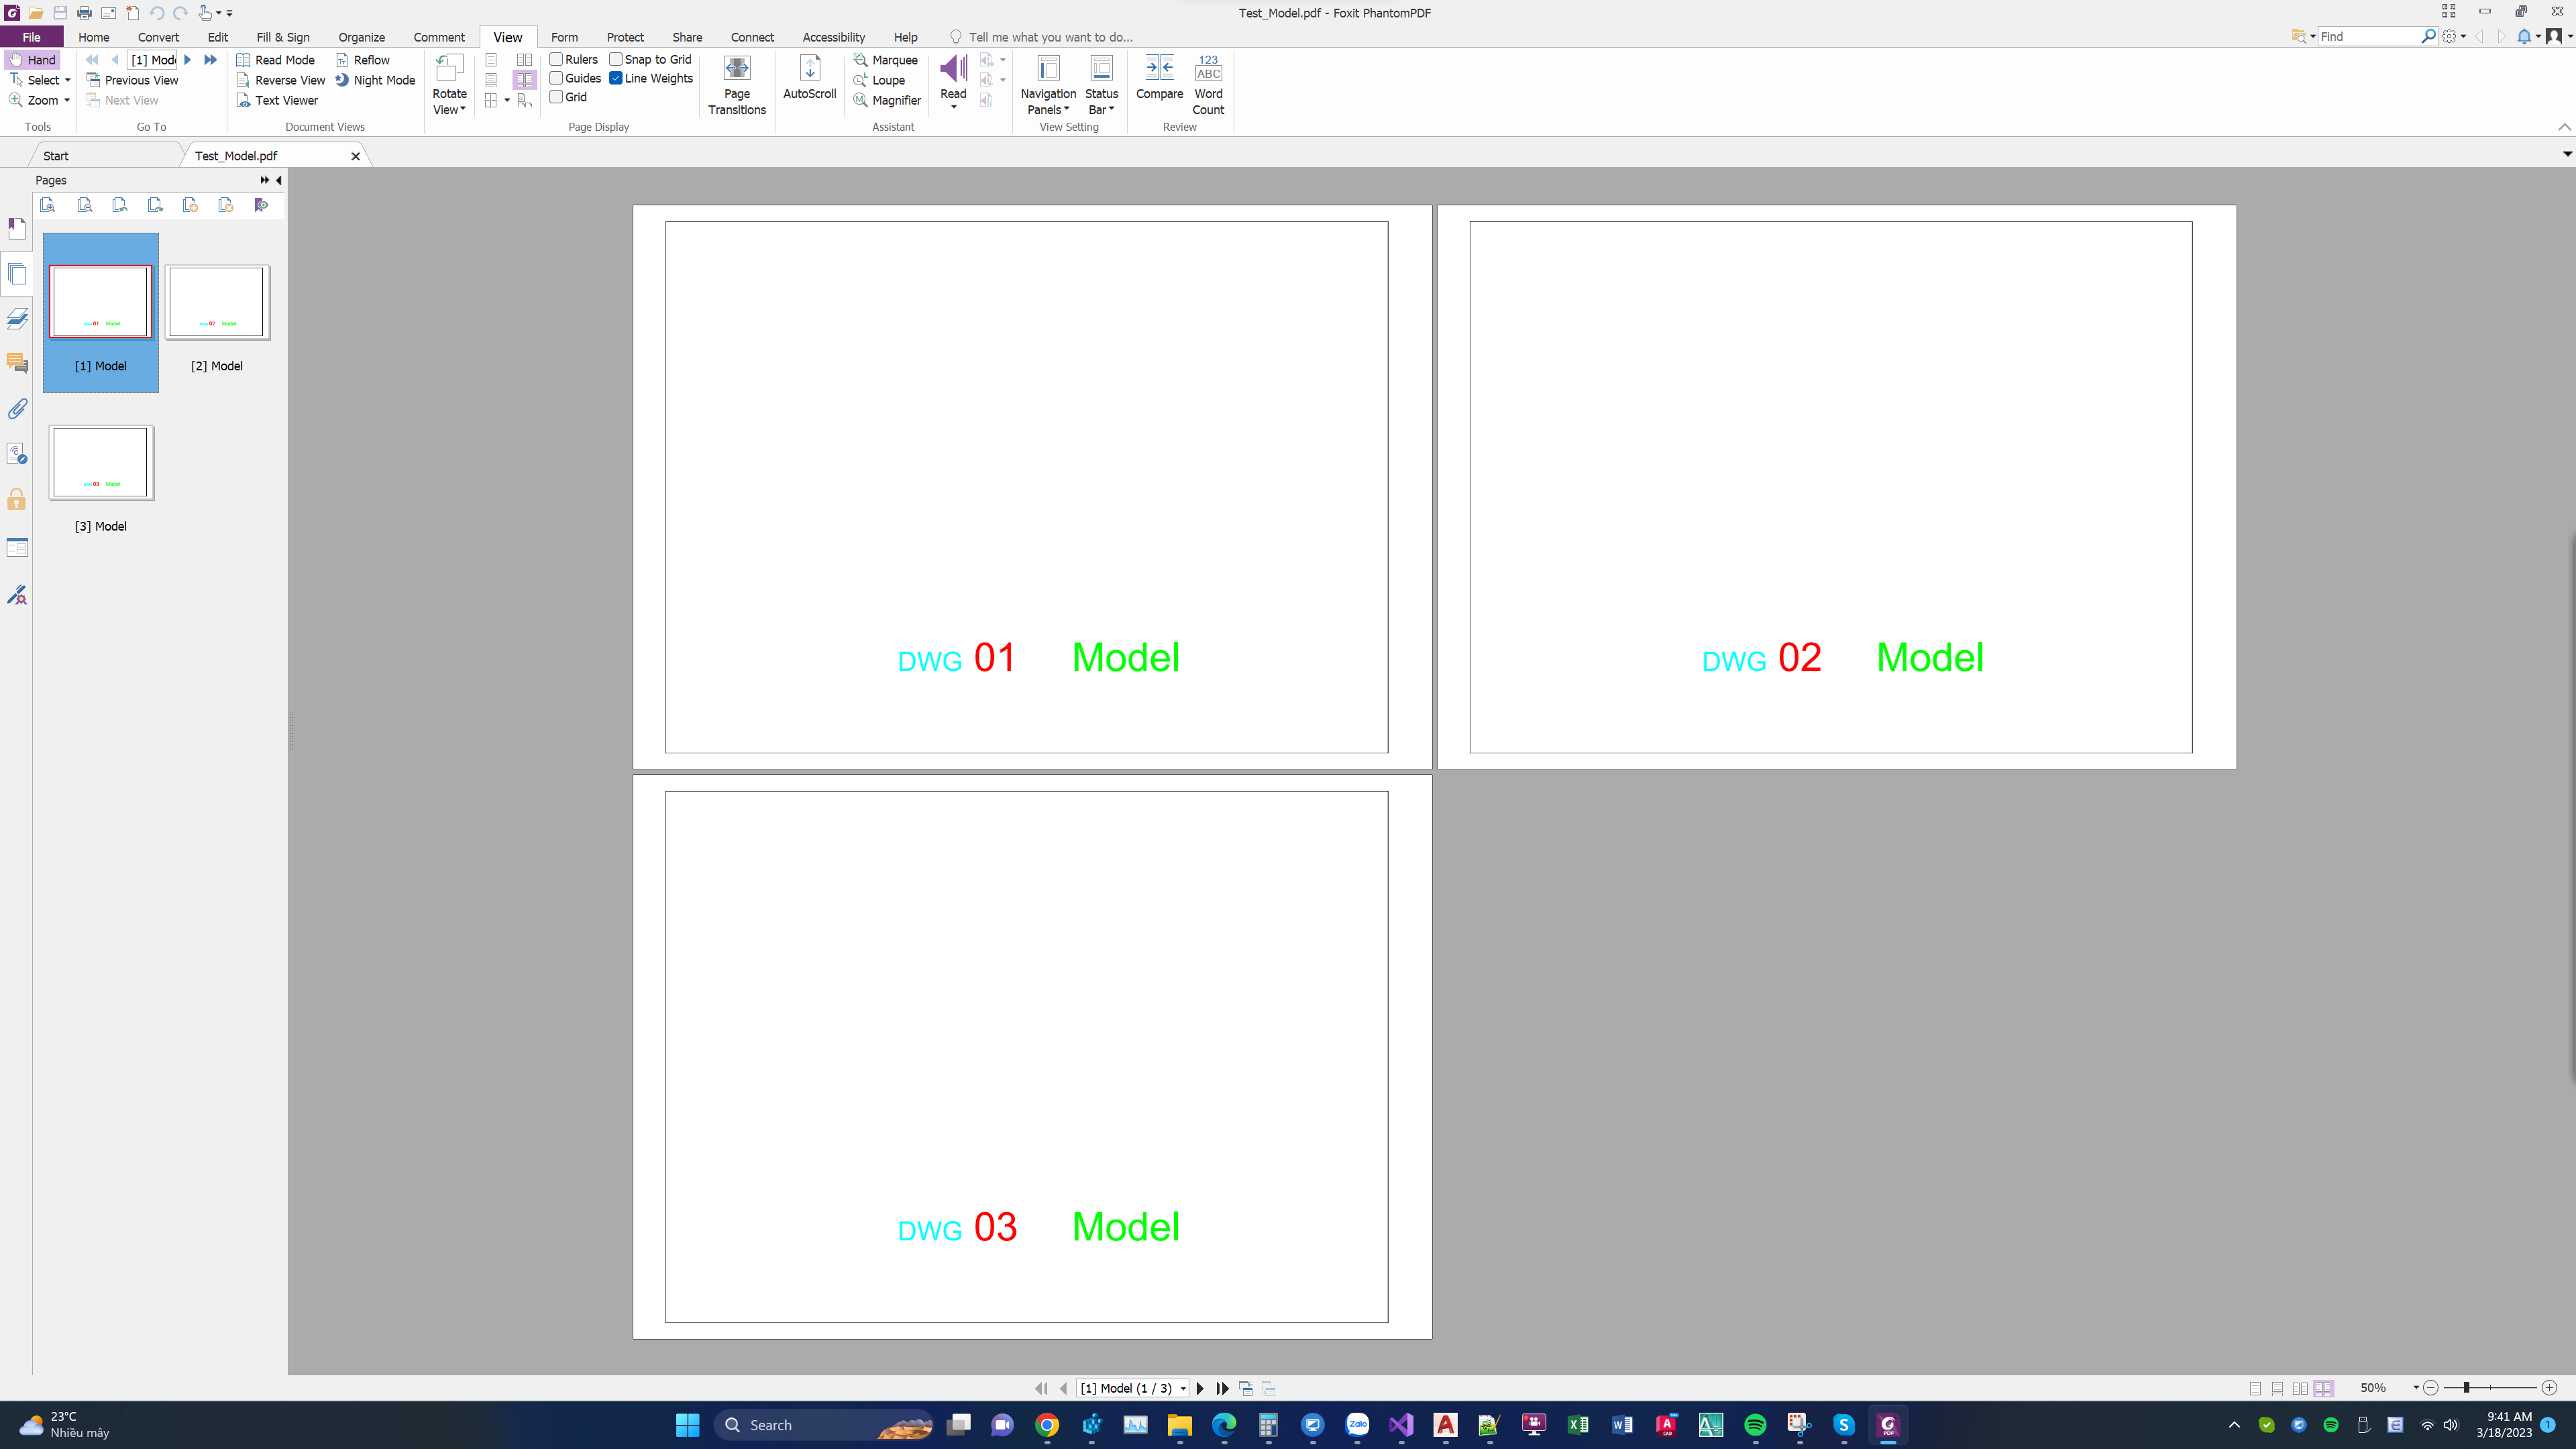Click the Rotate View icon
This screenshot has height=1449, width=2576.
449,68
